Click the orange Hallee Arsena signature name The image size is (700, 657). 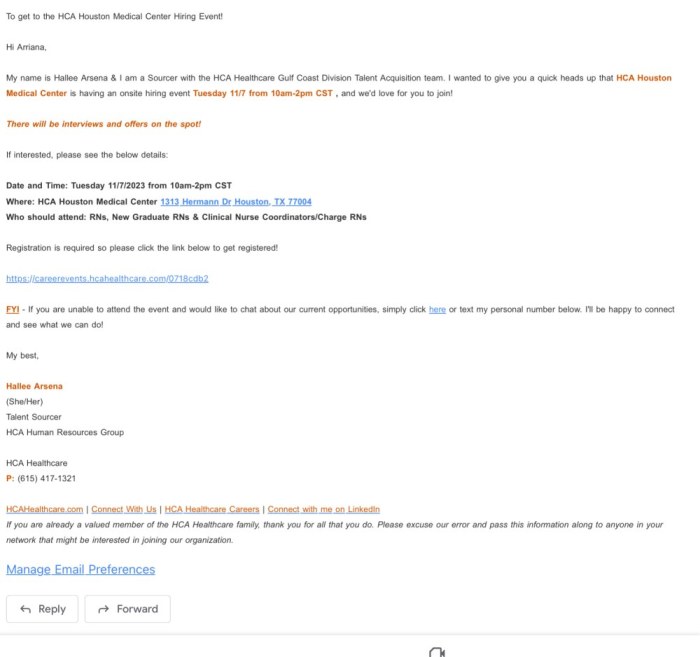coord(34,386)
